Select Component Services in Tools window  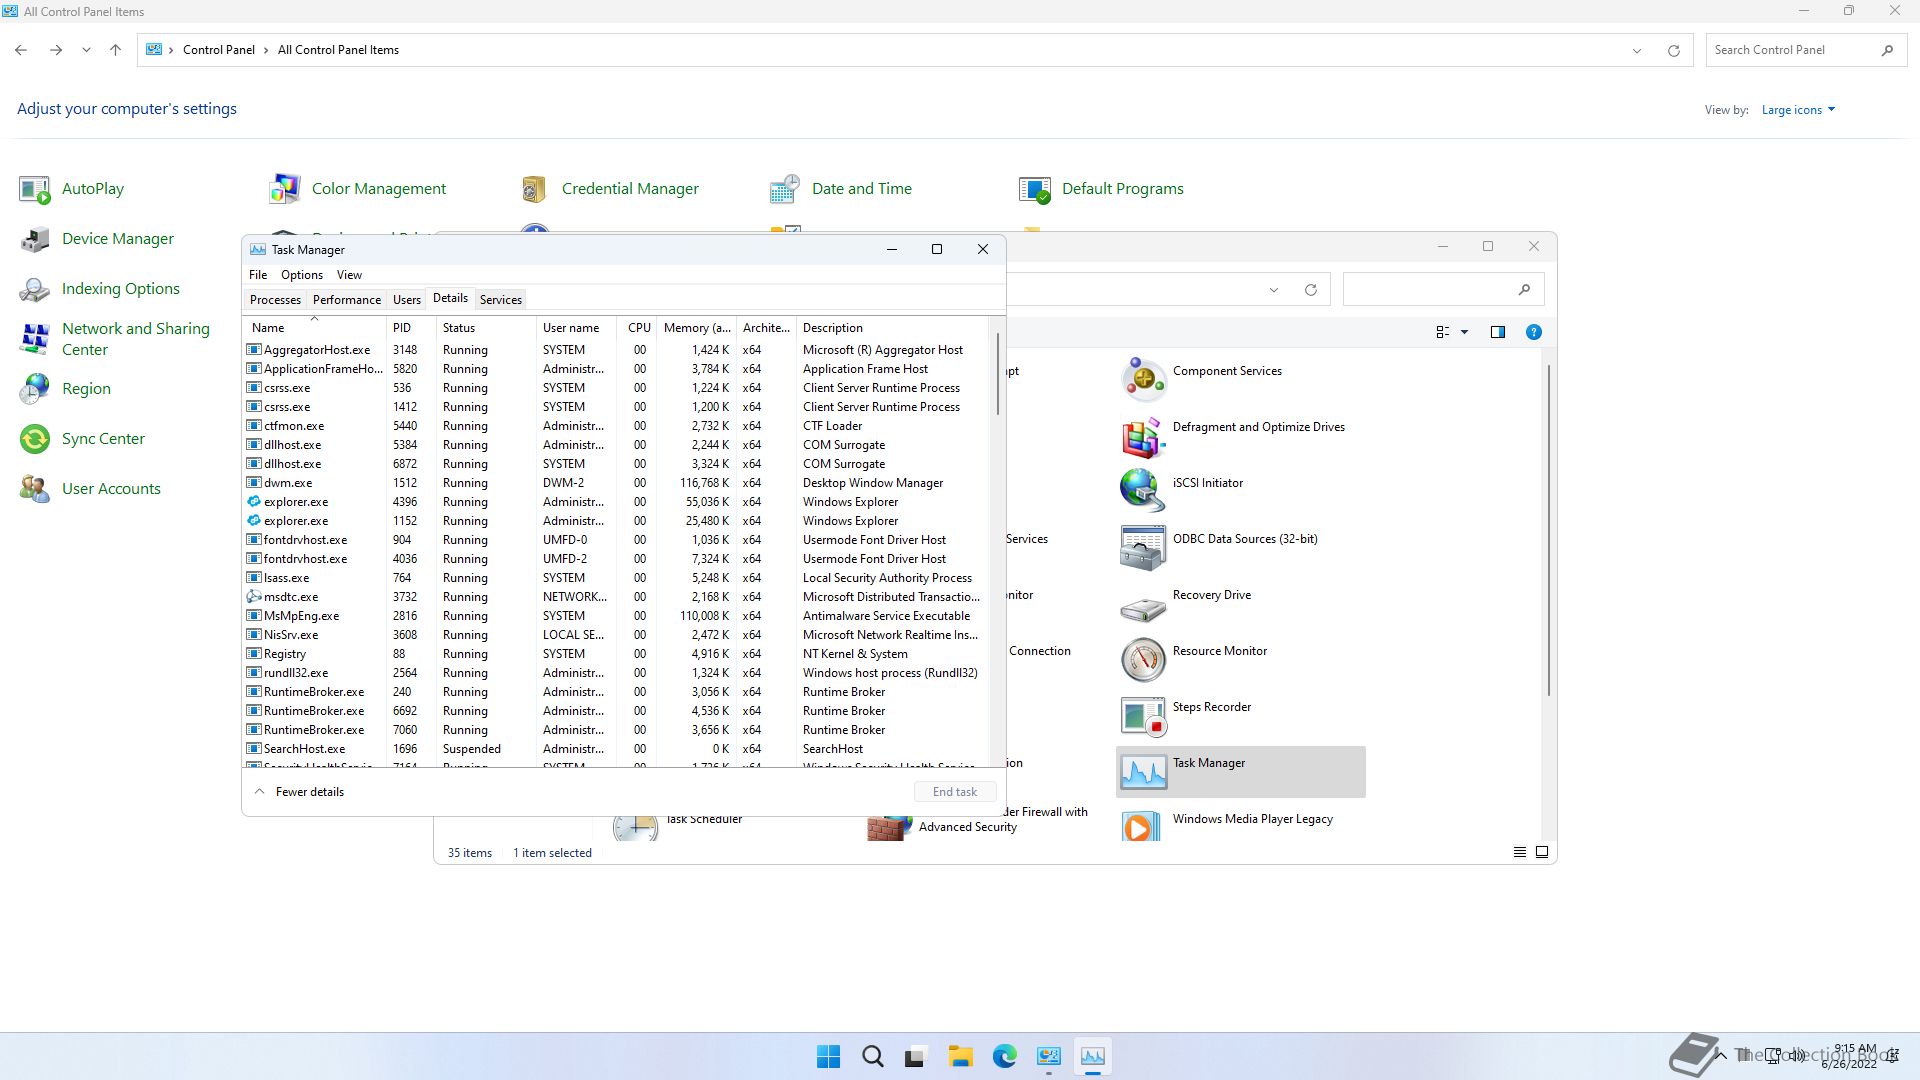(1241, 379)
